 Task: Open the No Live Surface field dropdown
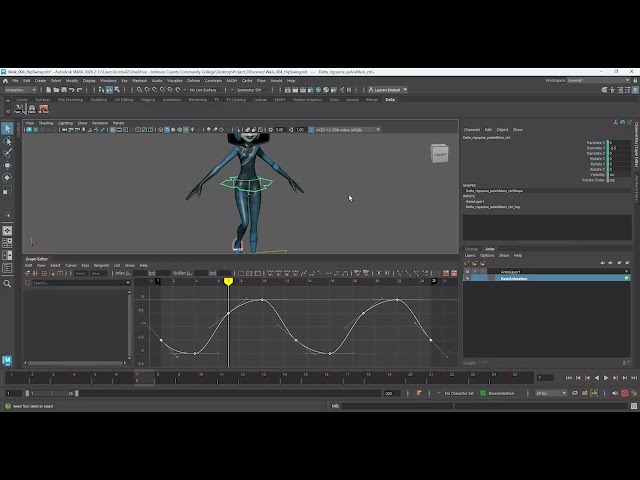click(x=203, y=90)
